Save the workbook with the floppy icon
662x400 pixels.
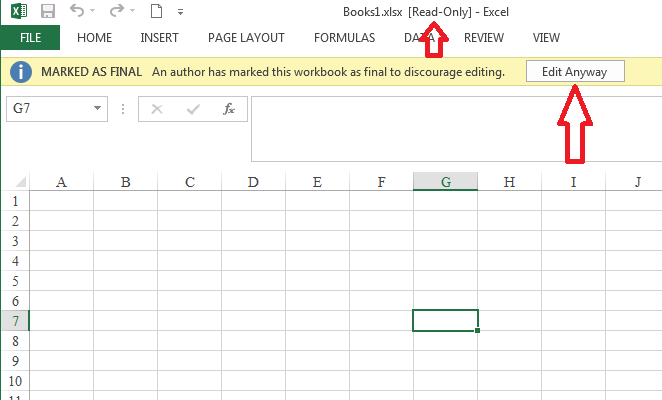48,11
